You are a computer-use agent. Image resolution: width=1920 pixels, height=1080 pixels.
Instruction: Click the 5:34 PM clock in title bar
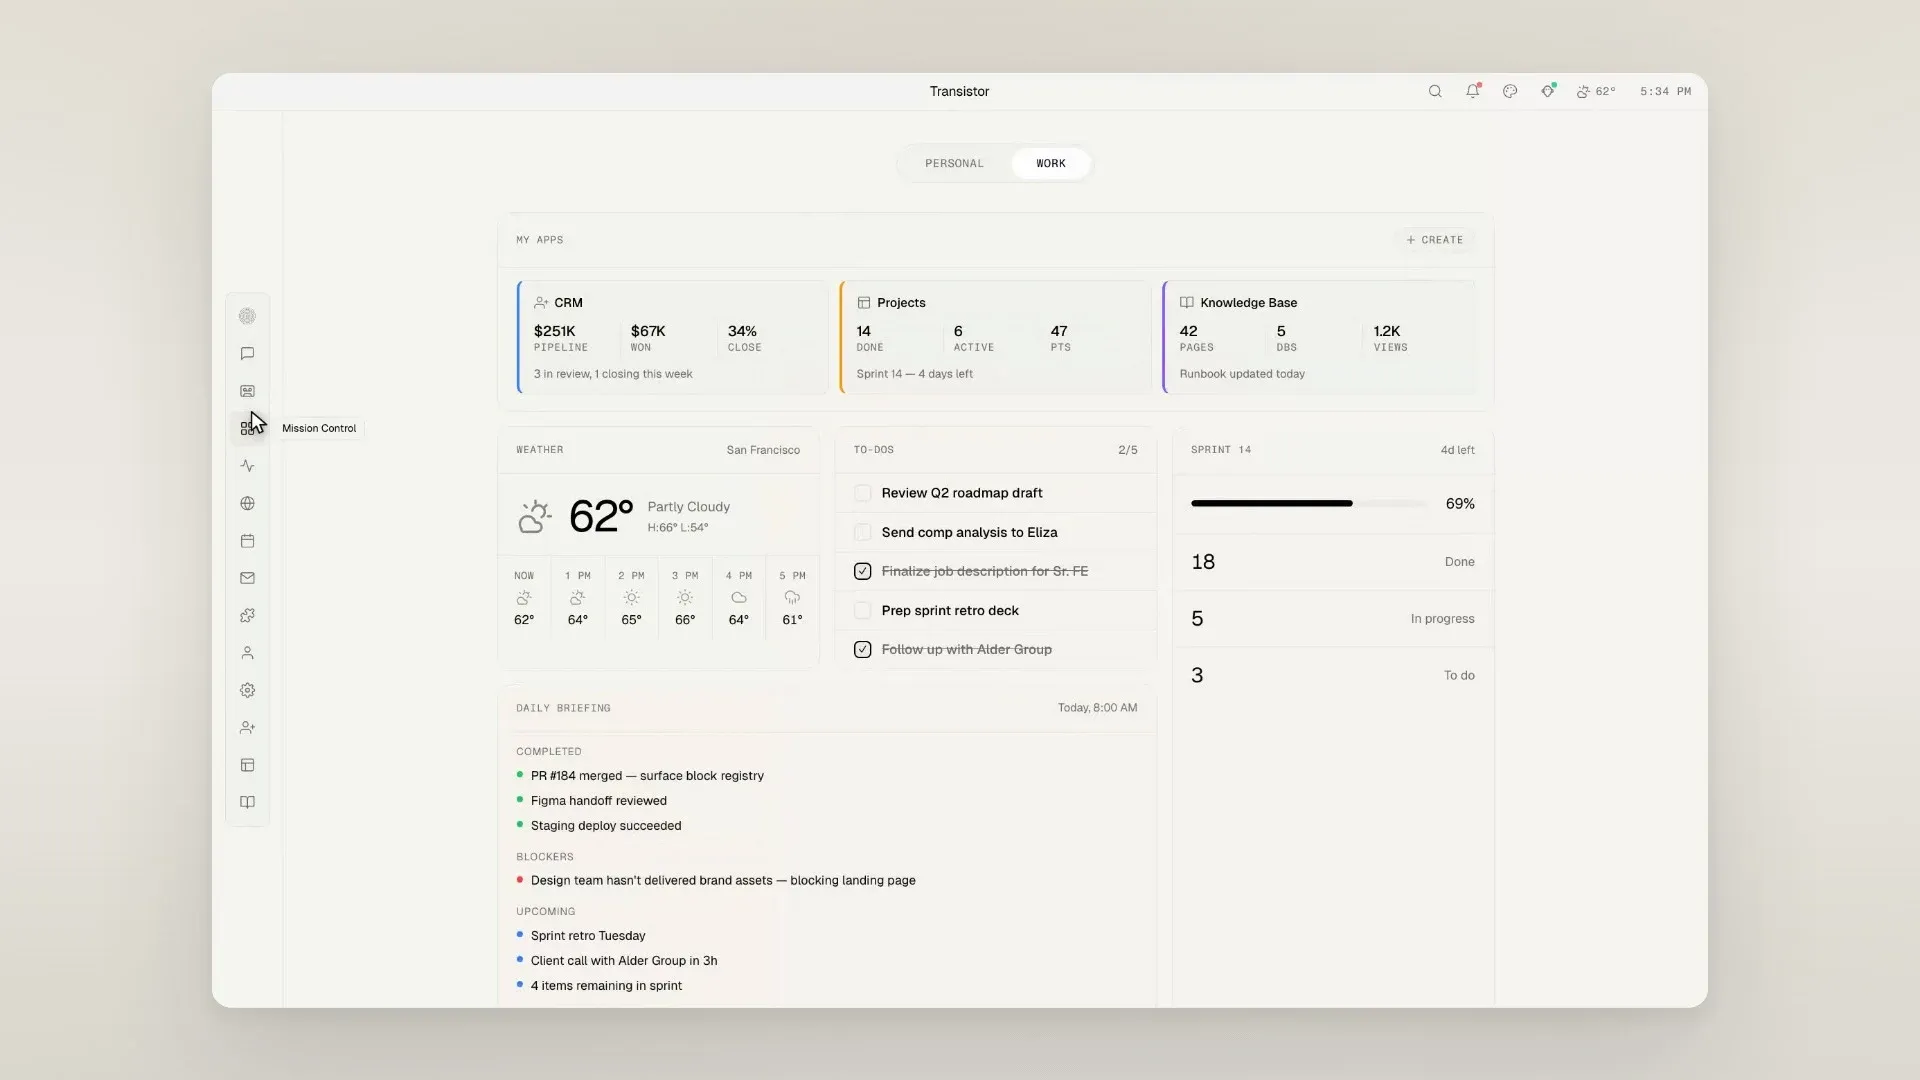[x=1665, y=91]
